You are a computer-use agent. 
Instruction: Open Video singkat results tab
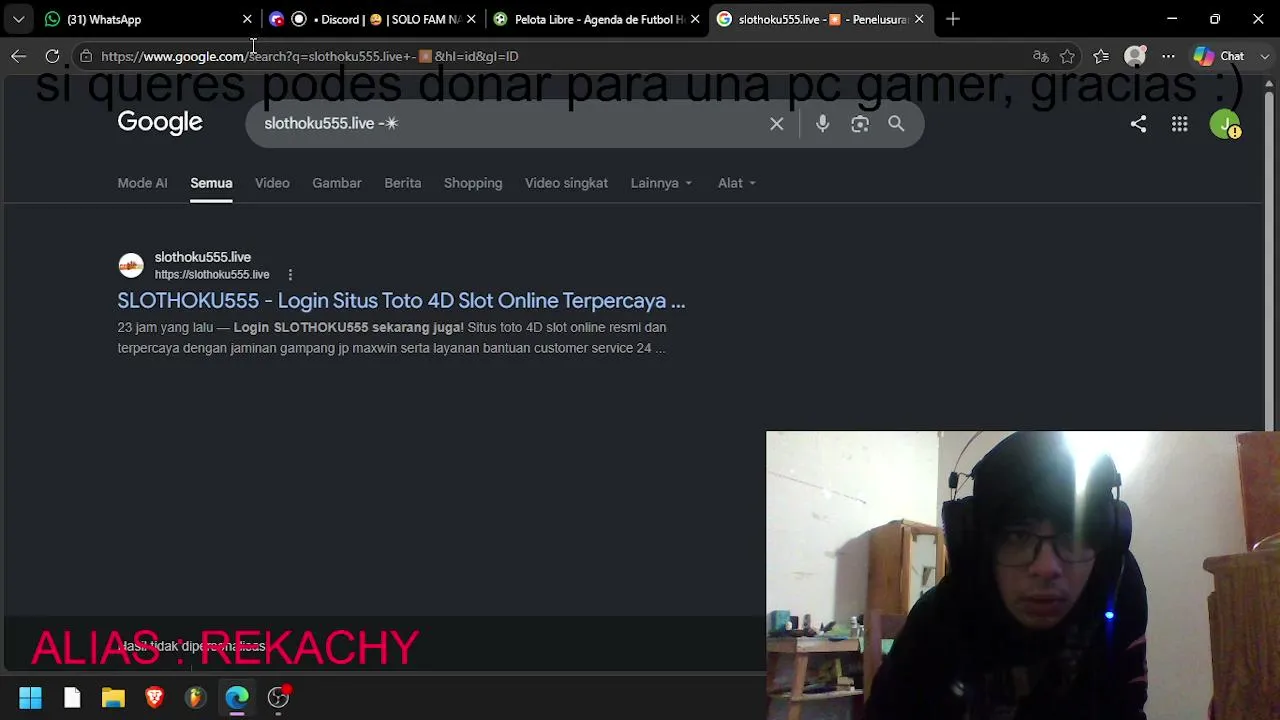(x=566, y=183)
